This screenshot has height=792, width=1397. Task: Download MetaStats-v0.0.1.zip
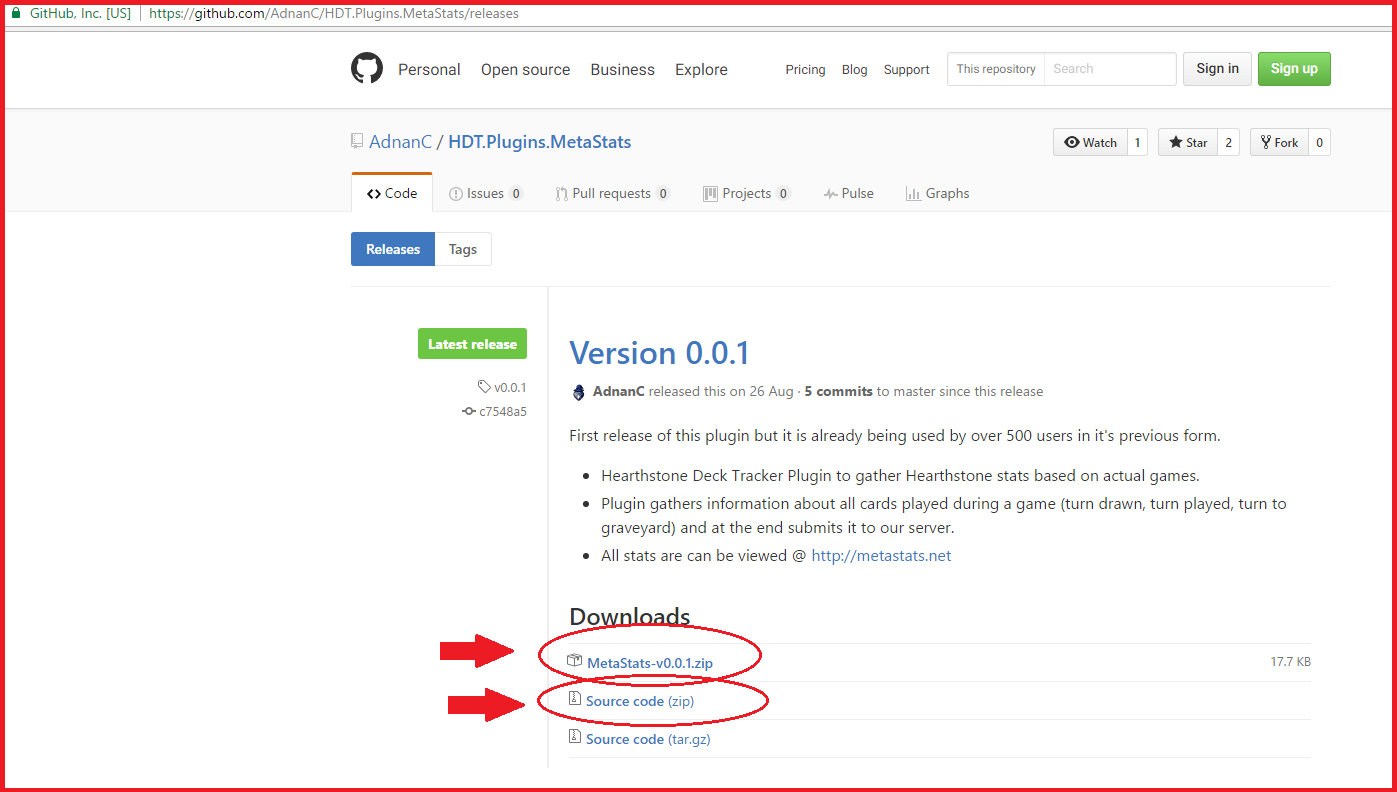650,663
